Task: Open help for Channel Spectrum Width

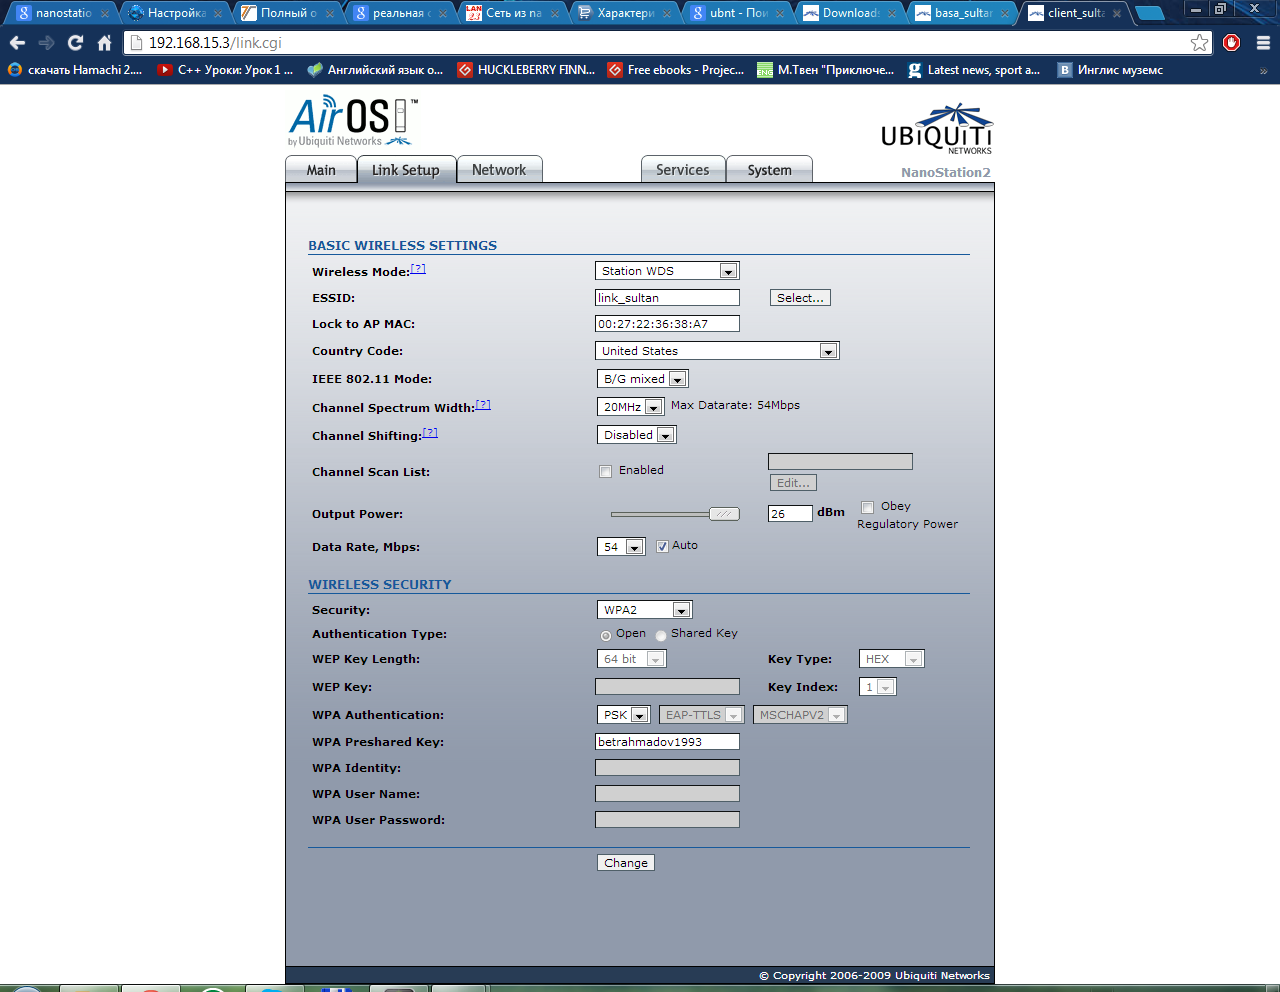Action: (483, 405)
